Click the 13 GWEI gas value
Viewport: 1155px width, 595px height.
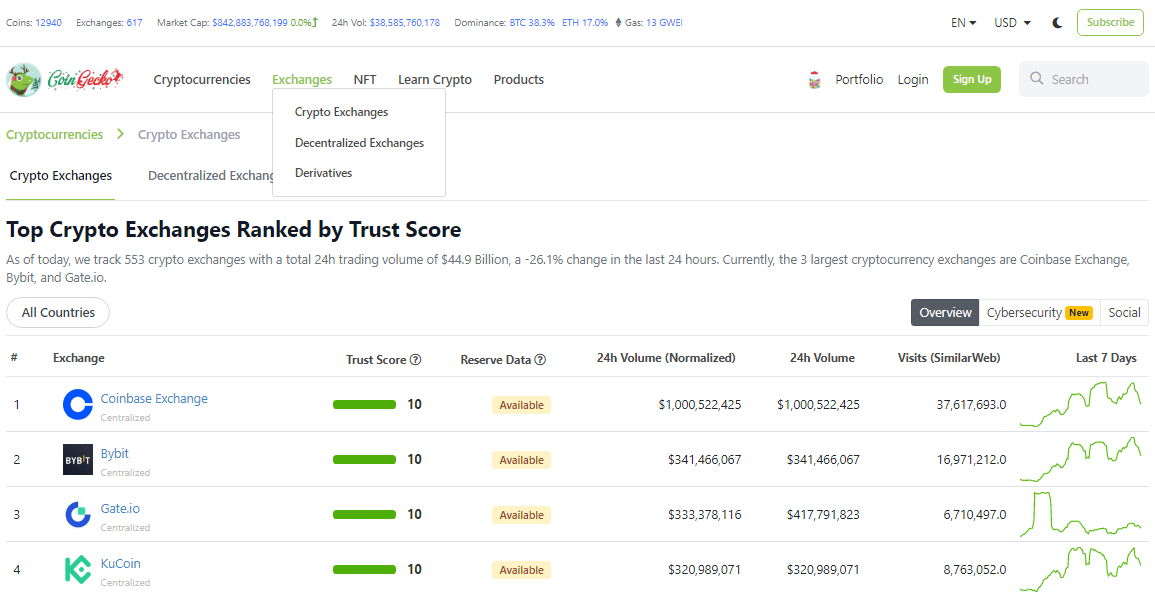tap(664, 23)
